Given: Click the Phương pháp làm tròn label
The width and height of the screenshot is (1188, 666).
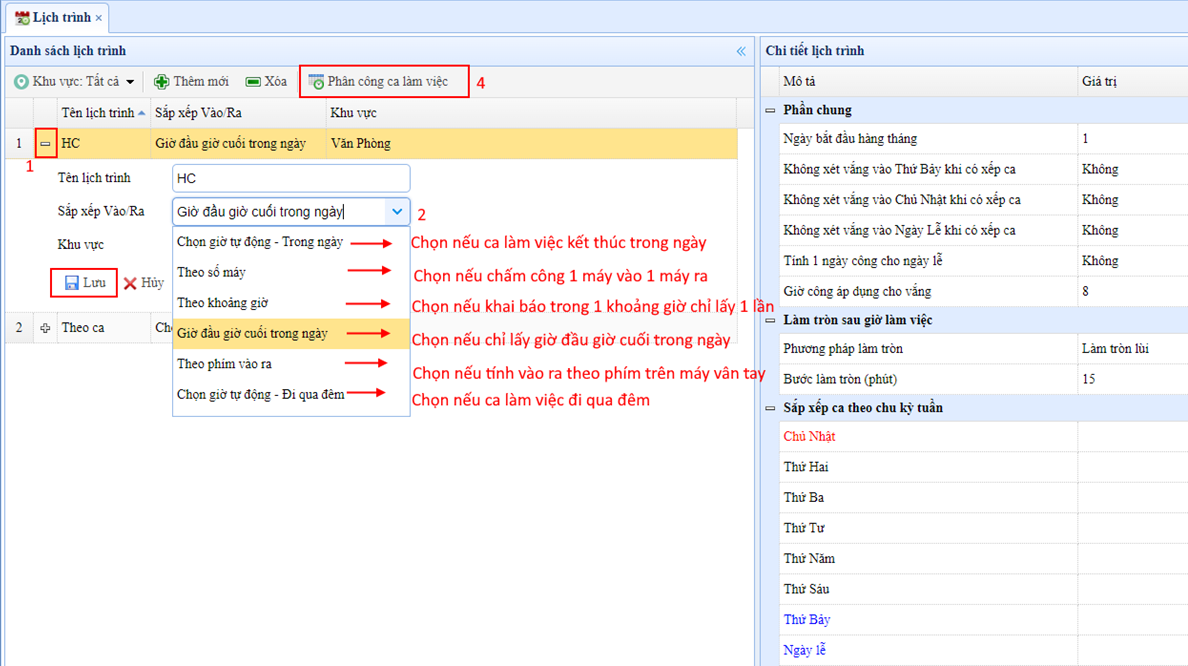Looking at the screenshot, I should 843,349.
